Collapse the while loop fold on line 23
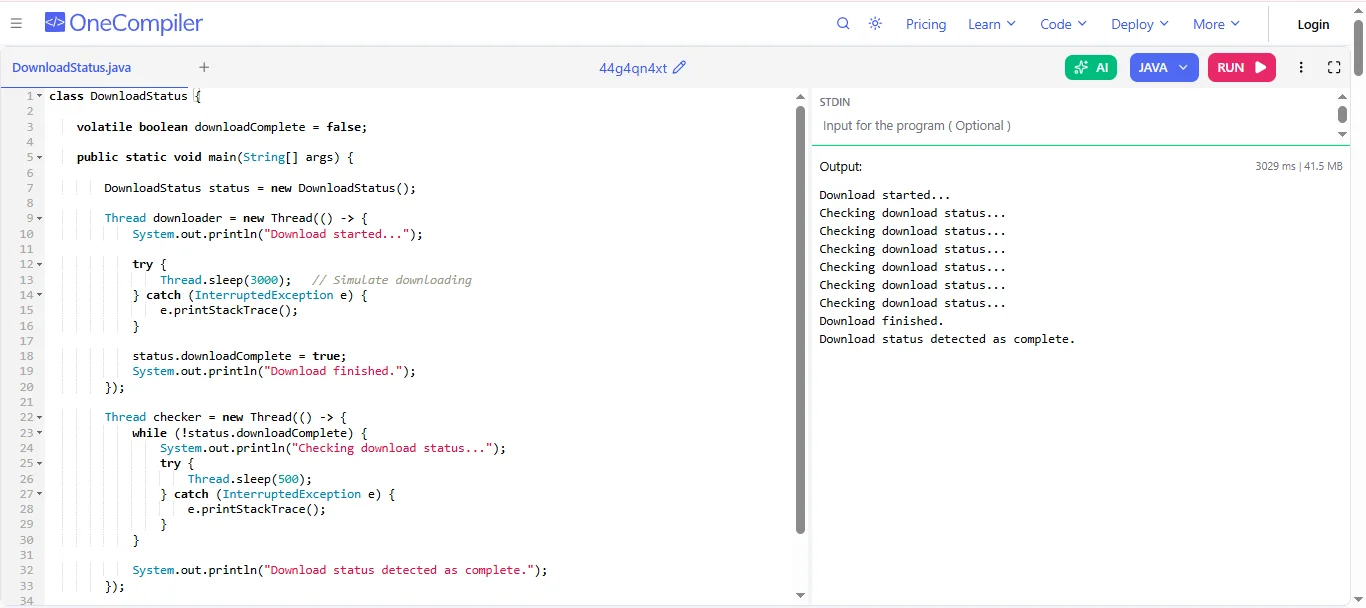The width and height of the screenshot is (1366, 608). [40, 433]
